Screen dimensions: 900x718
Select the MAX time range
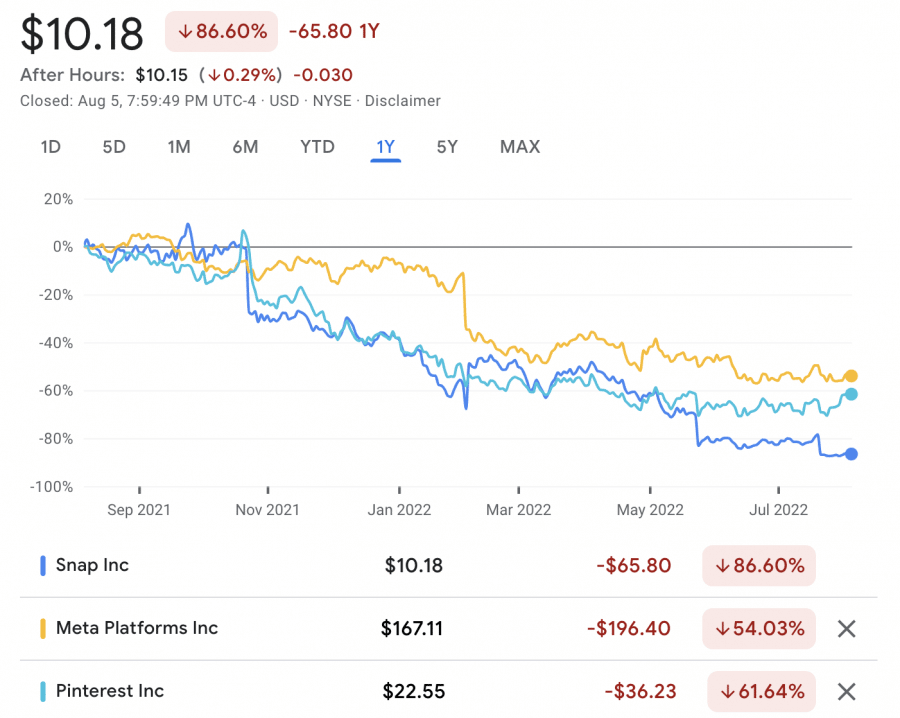click(x=519, y=146)
